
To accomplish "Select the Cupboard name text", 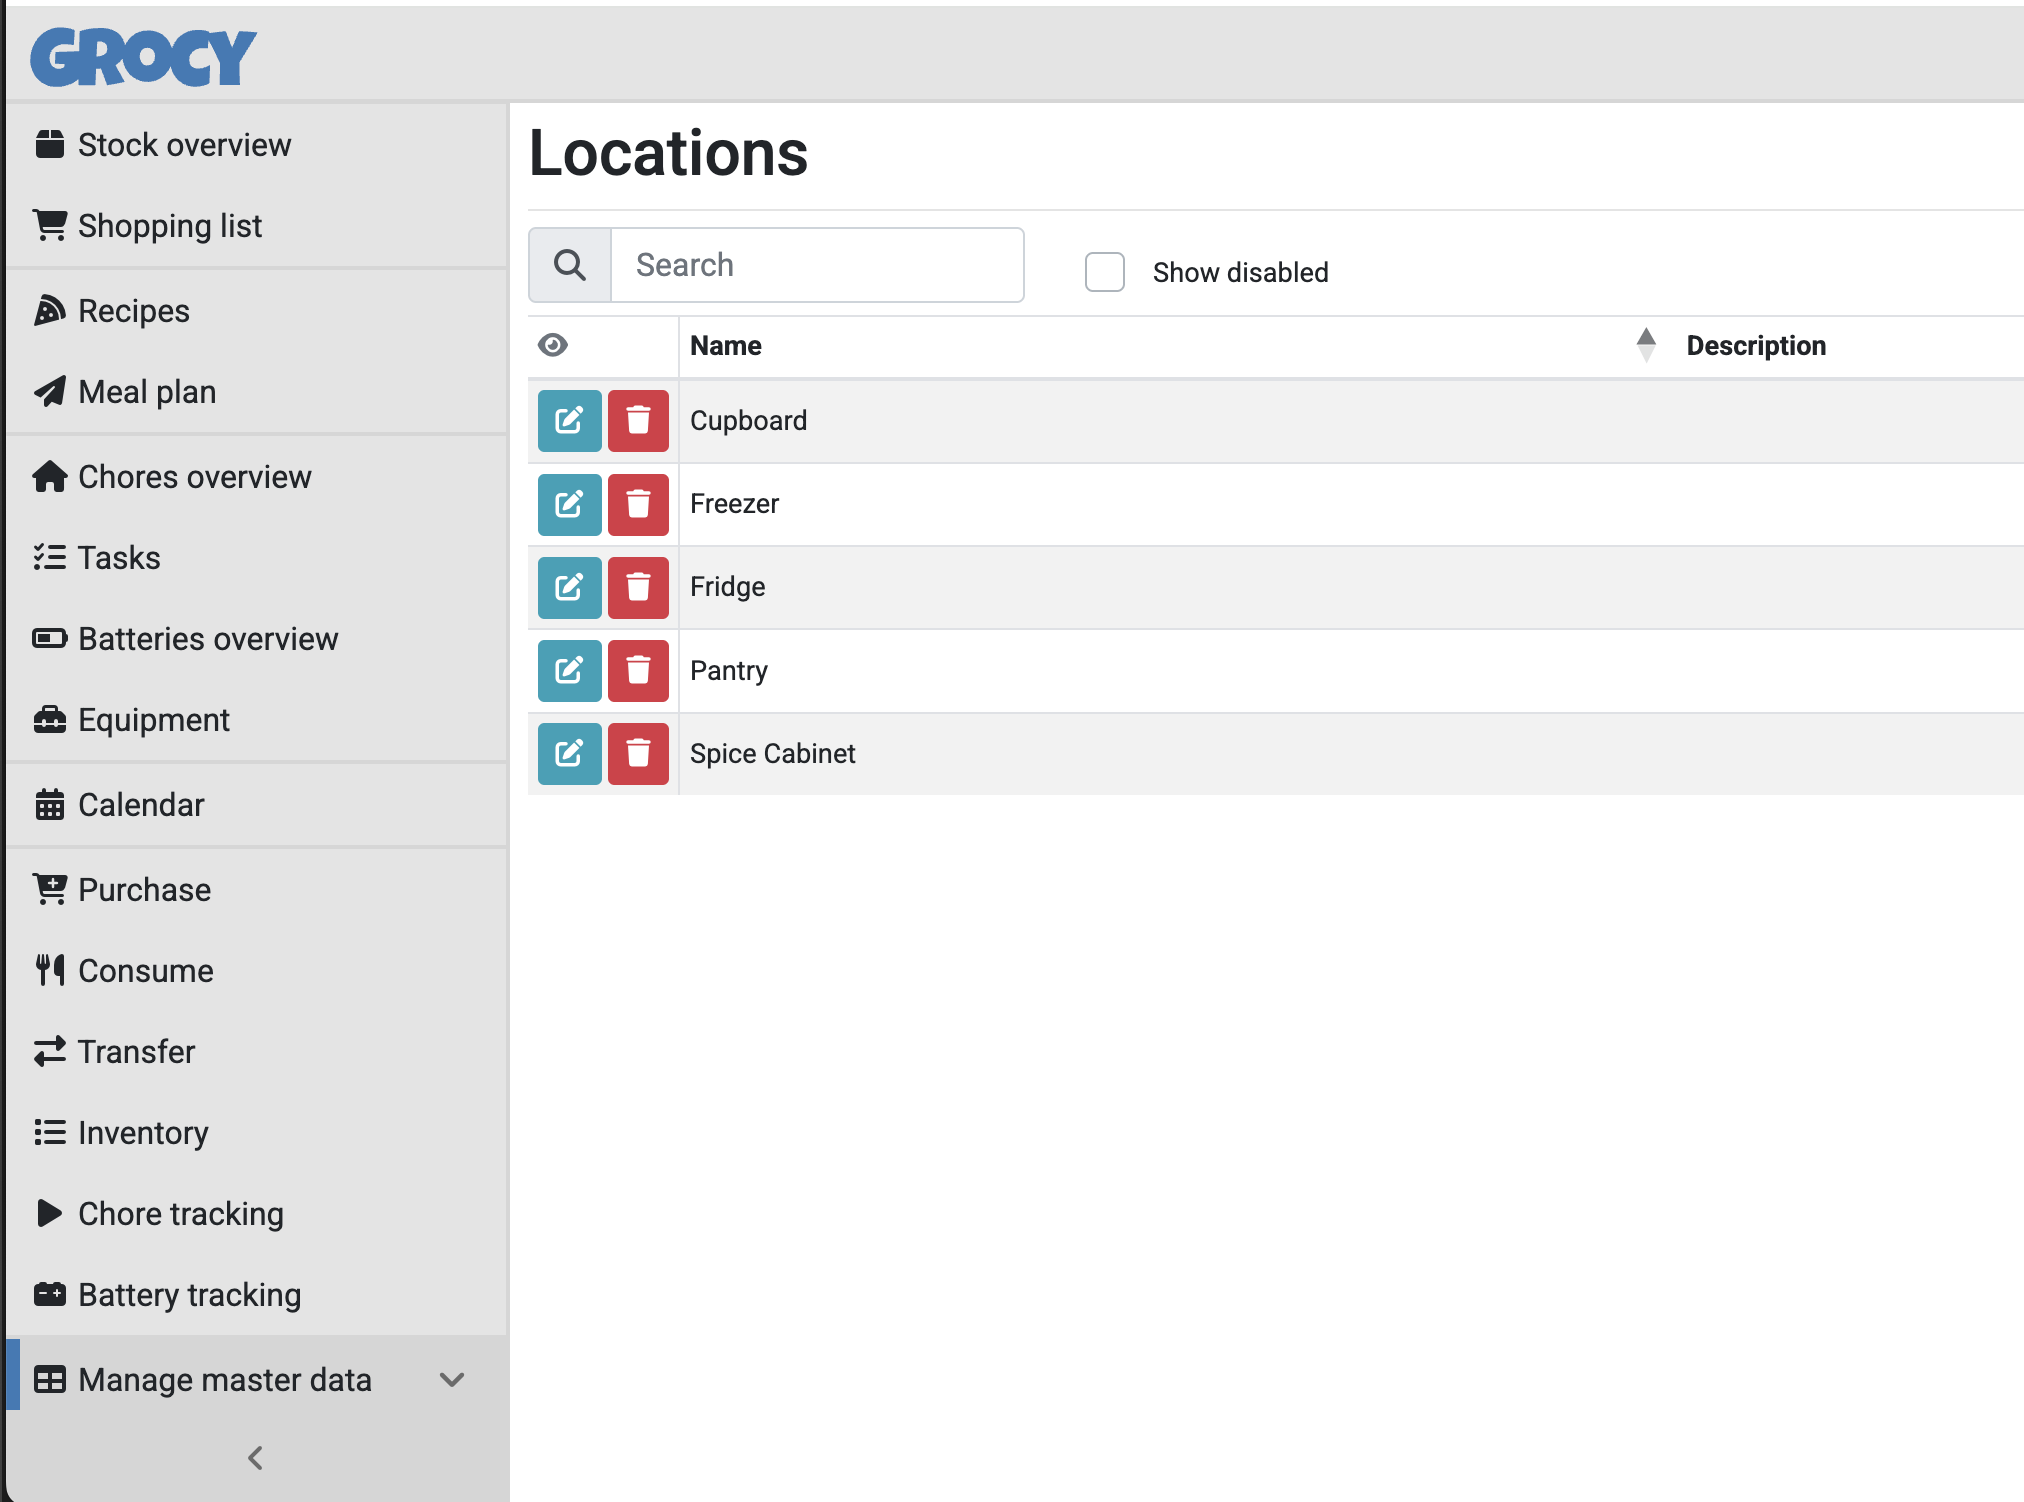I will [x=748, y=421].
